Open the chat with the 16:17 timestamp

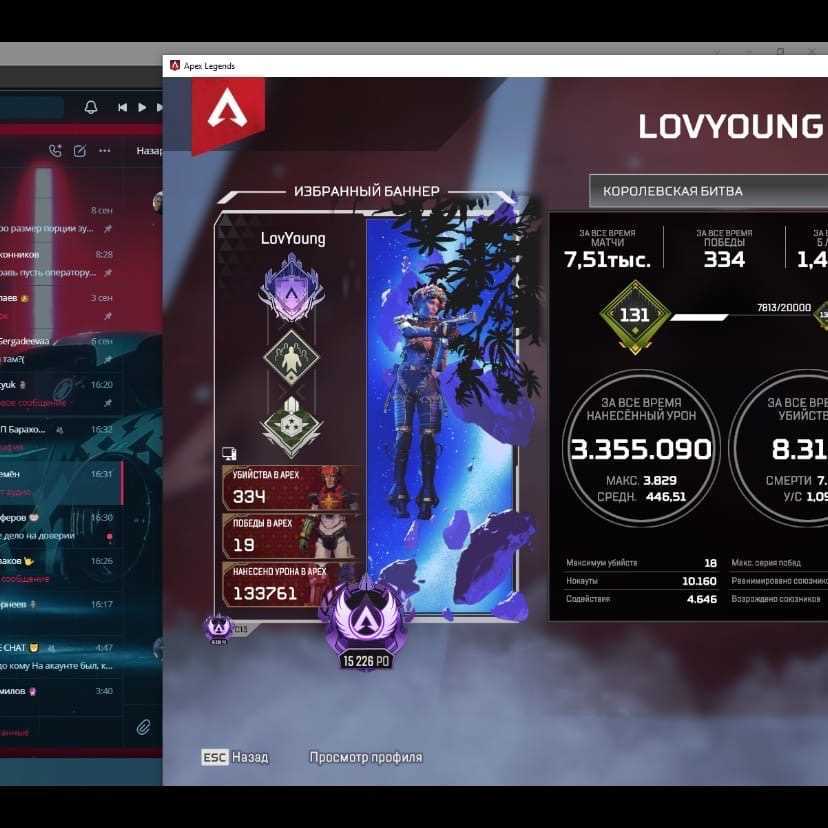[61, 613]
